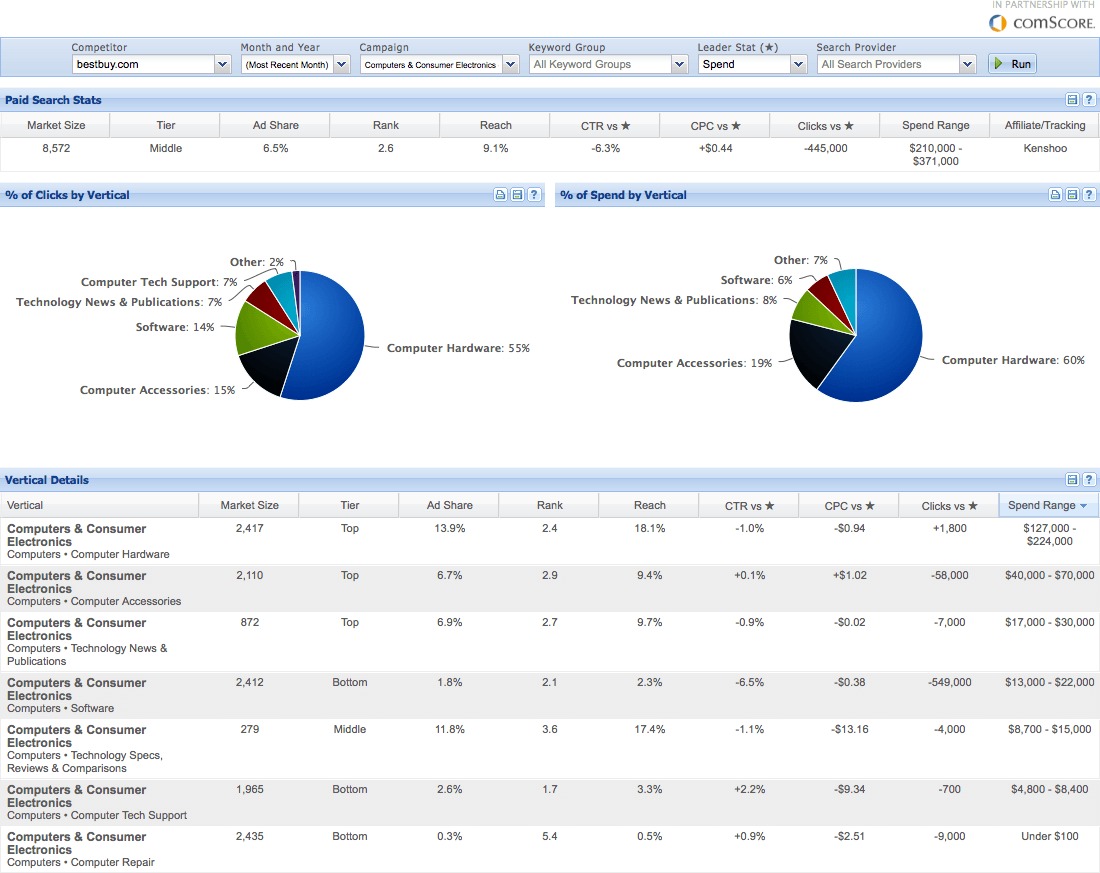Image resolution: width=1100 pixels, height=873 pixels.
Task: Save the % of Spend by Vertical chart
Action: (x=1072, y=195)
